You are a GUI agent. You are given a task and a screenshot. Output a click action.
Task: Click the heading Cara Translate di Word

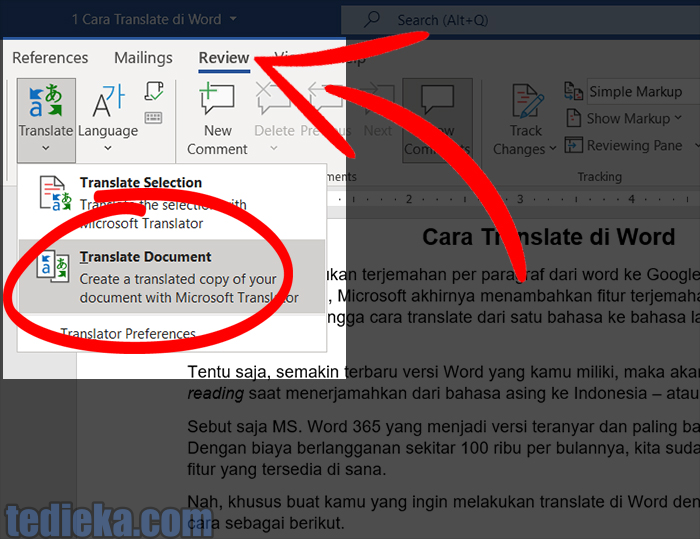(549, 237)
